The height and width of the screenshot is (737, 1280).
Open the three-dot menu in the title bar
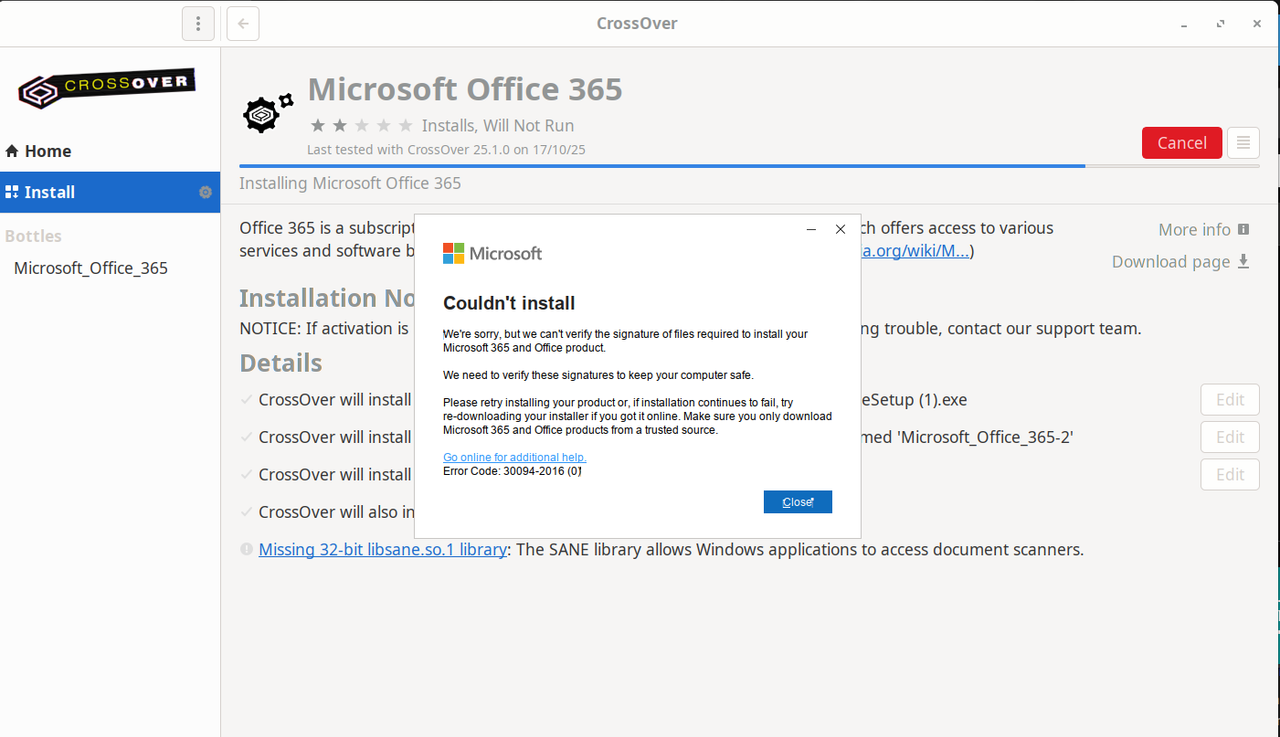(x=198, y=24)
